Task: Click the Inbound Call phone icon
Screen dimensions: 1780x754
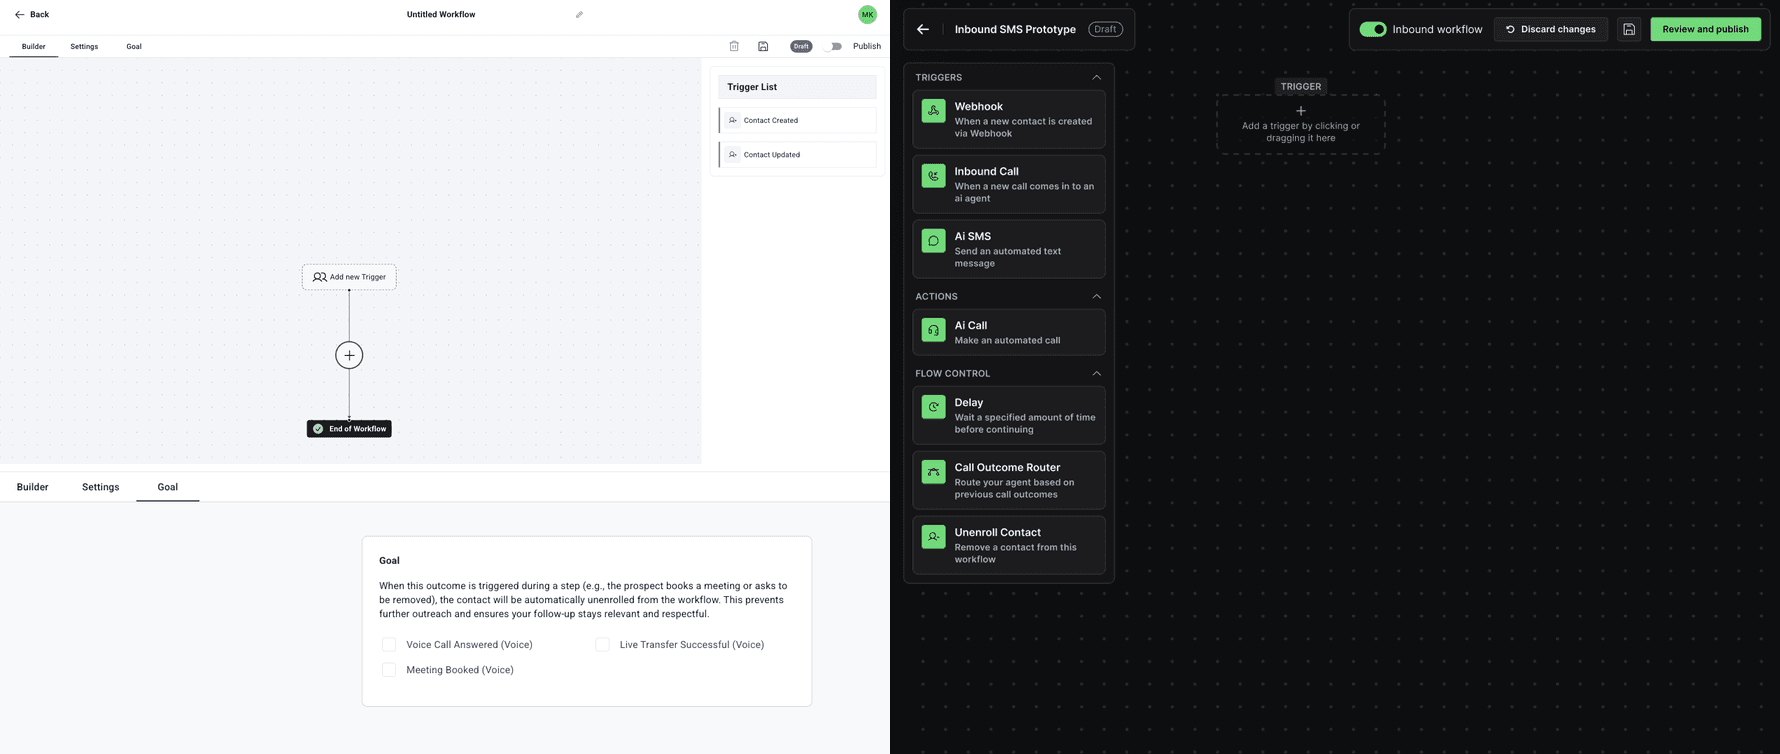Action: [x=933, y=176]
